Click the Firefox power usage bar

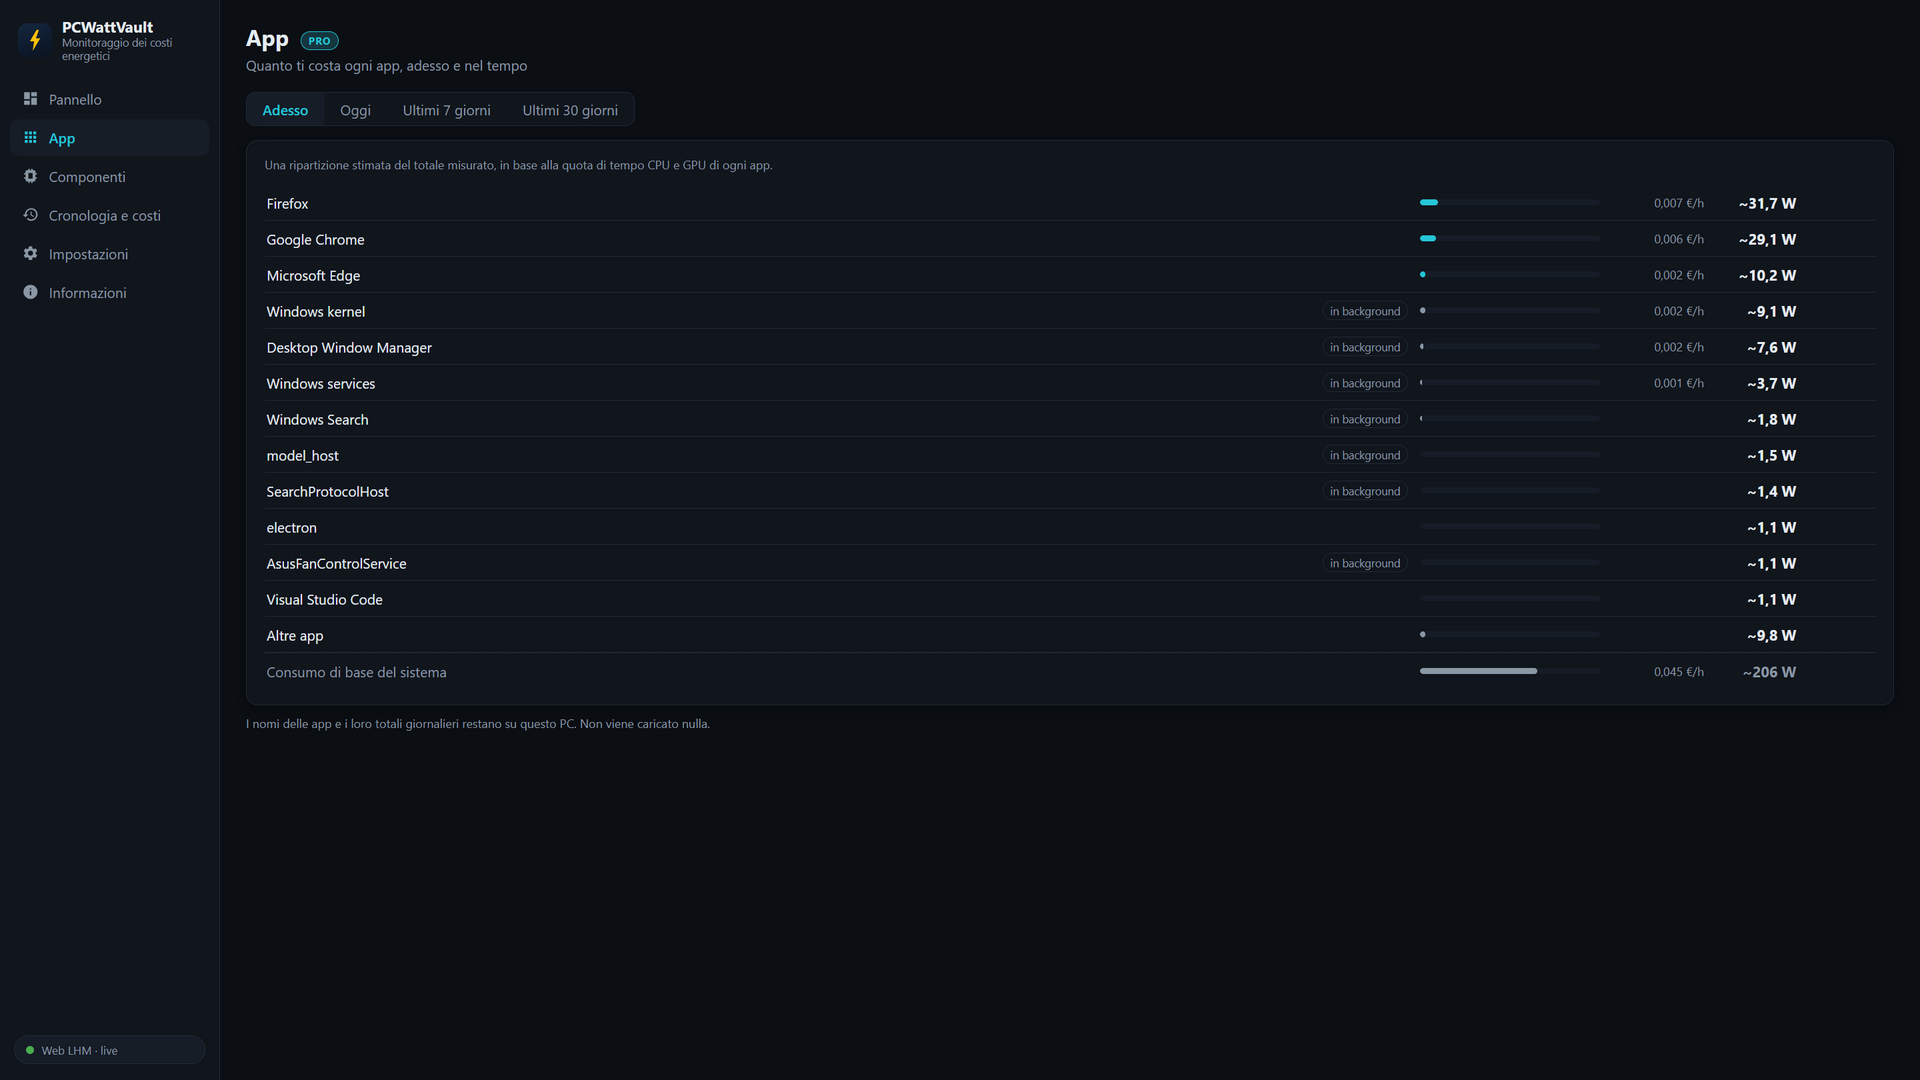(x=1509, y=203)
